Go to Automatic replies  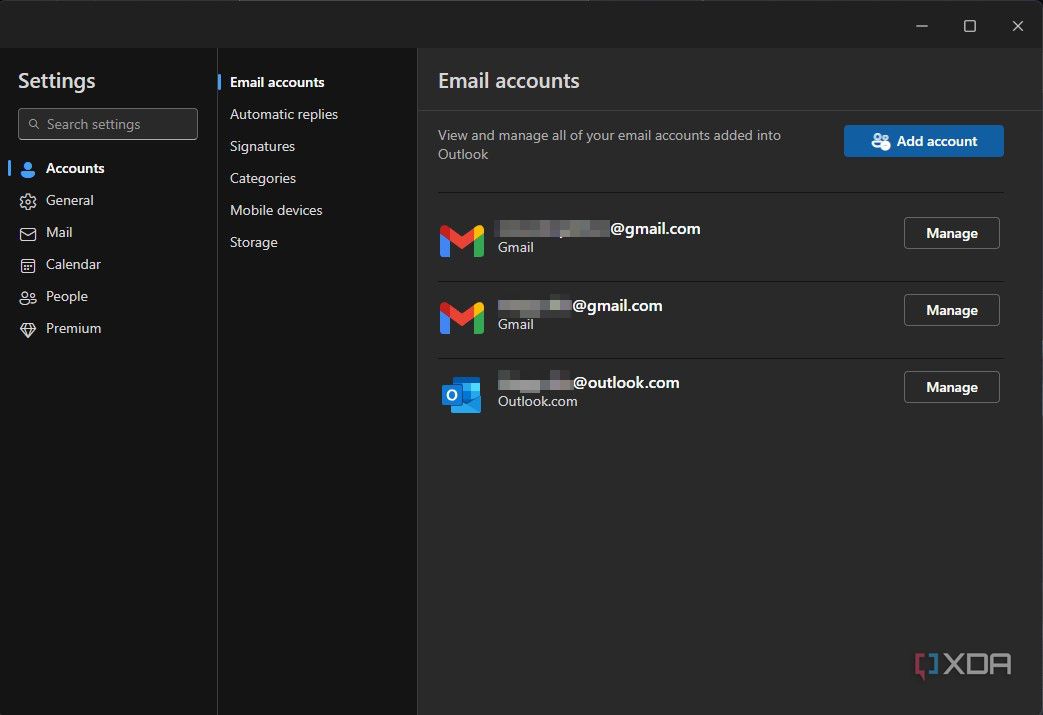tap(283, 114)
